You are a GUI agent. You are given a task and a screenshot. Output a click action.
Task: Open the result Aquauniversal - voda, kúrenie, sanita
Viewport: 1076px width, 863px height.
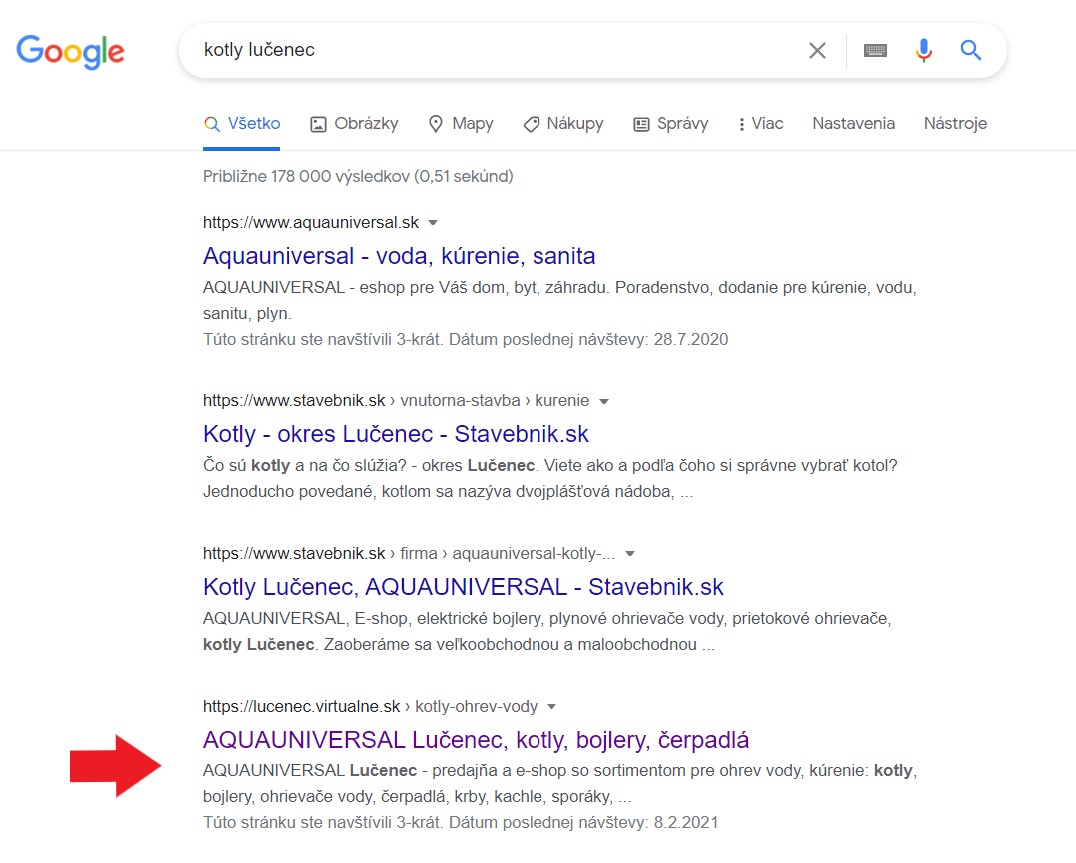pyautogui.click(x=399, y=256)
